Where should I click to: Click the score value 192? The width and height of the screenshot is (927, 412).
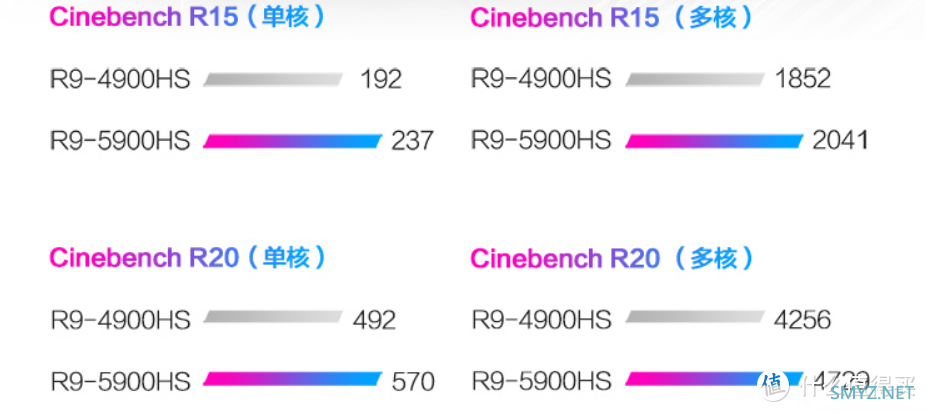tap(381, 79)
